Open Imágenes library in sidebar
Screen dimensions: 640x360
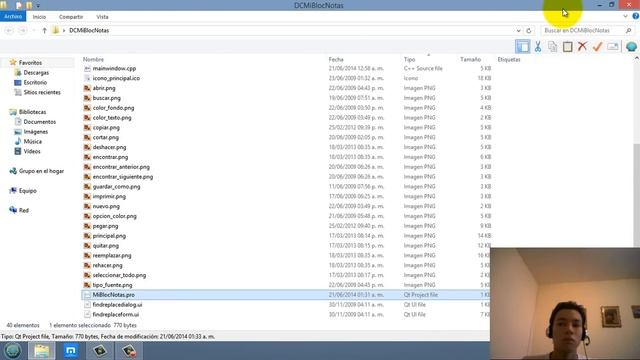click(x=36, y=132)
